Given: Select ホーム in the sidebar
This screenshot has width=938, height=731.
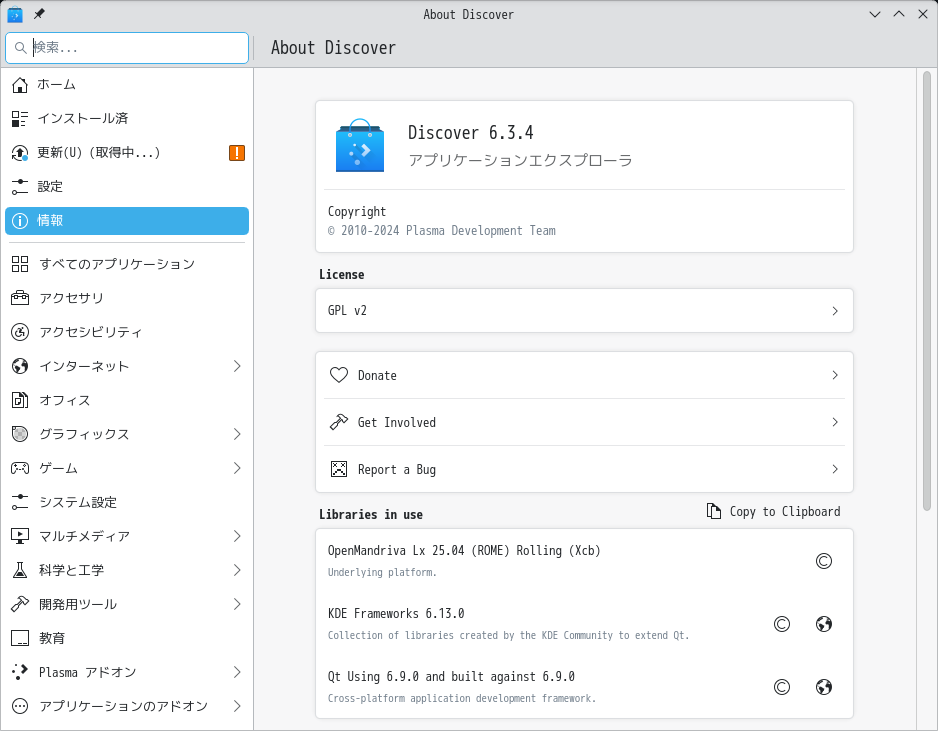Looking at the screenshot, I should (x=127, y=85).
